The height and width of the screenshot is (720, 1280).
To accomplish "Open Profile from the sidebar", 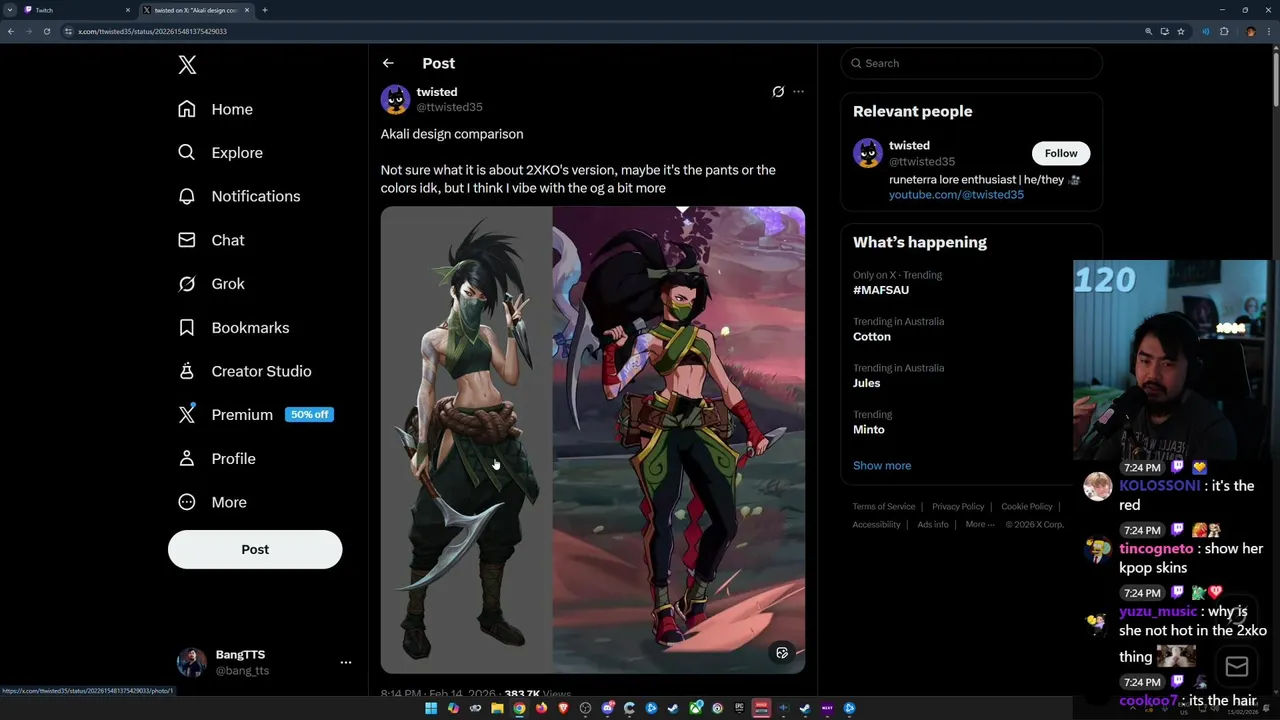I will [x=216, y=458].
